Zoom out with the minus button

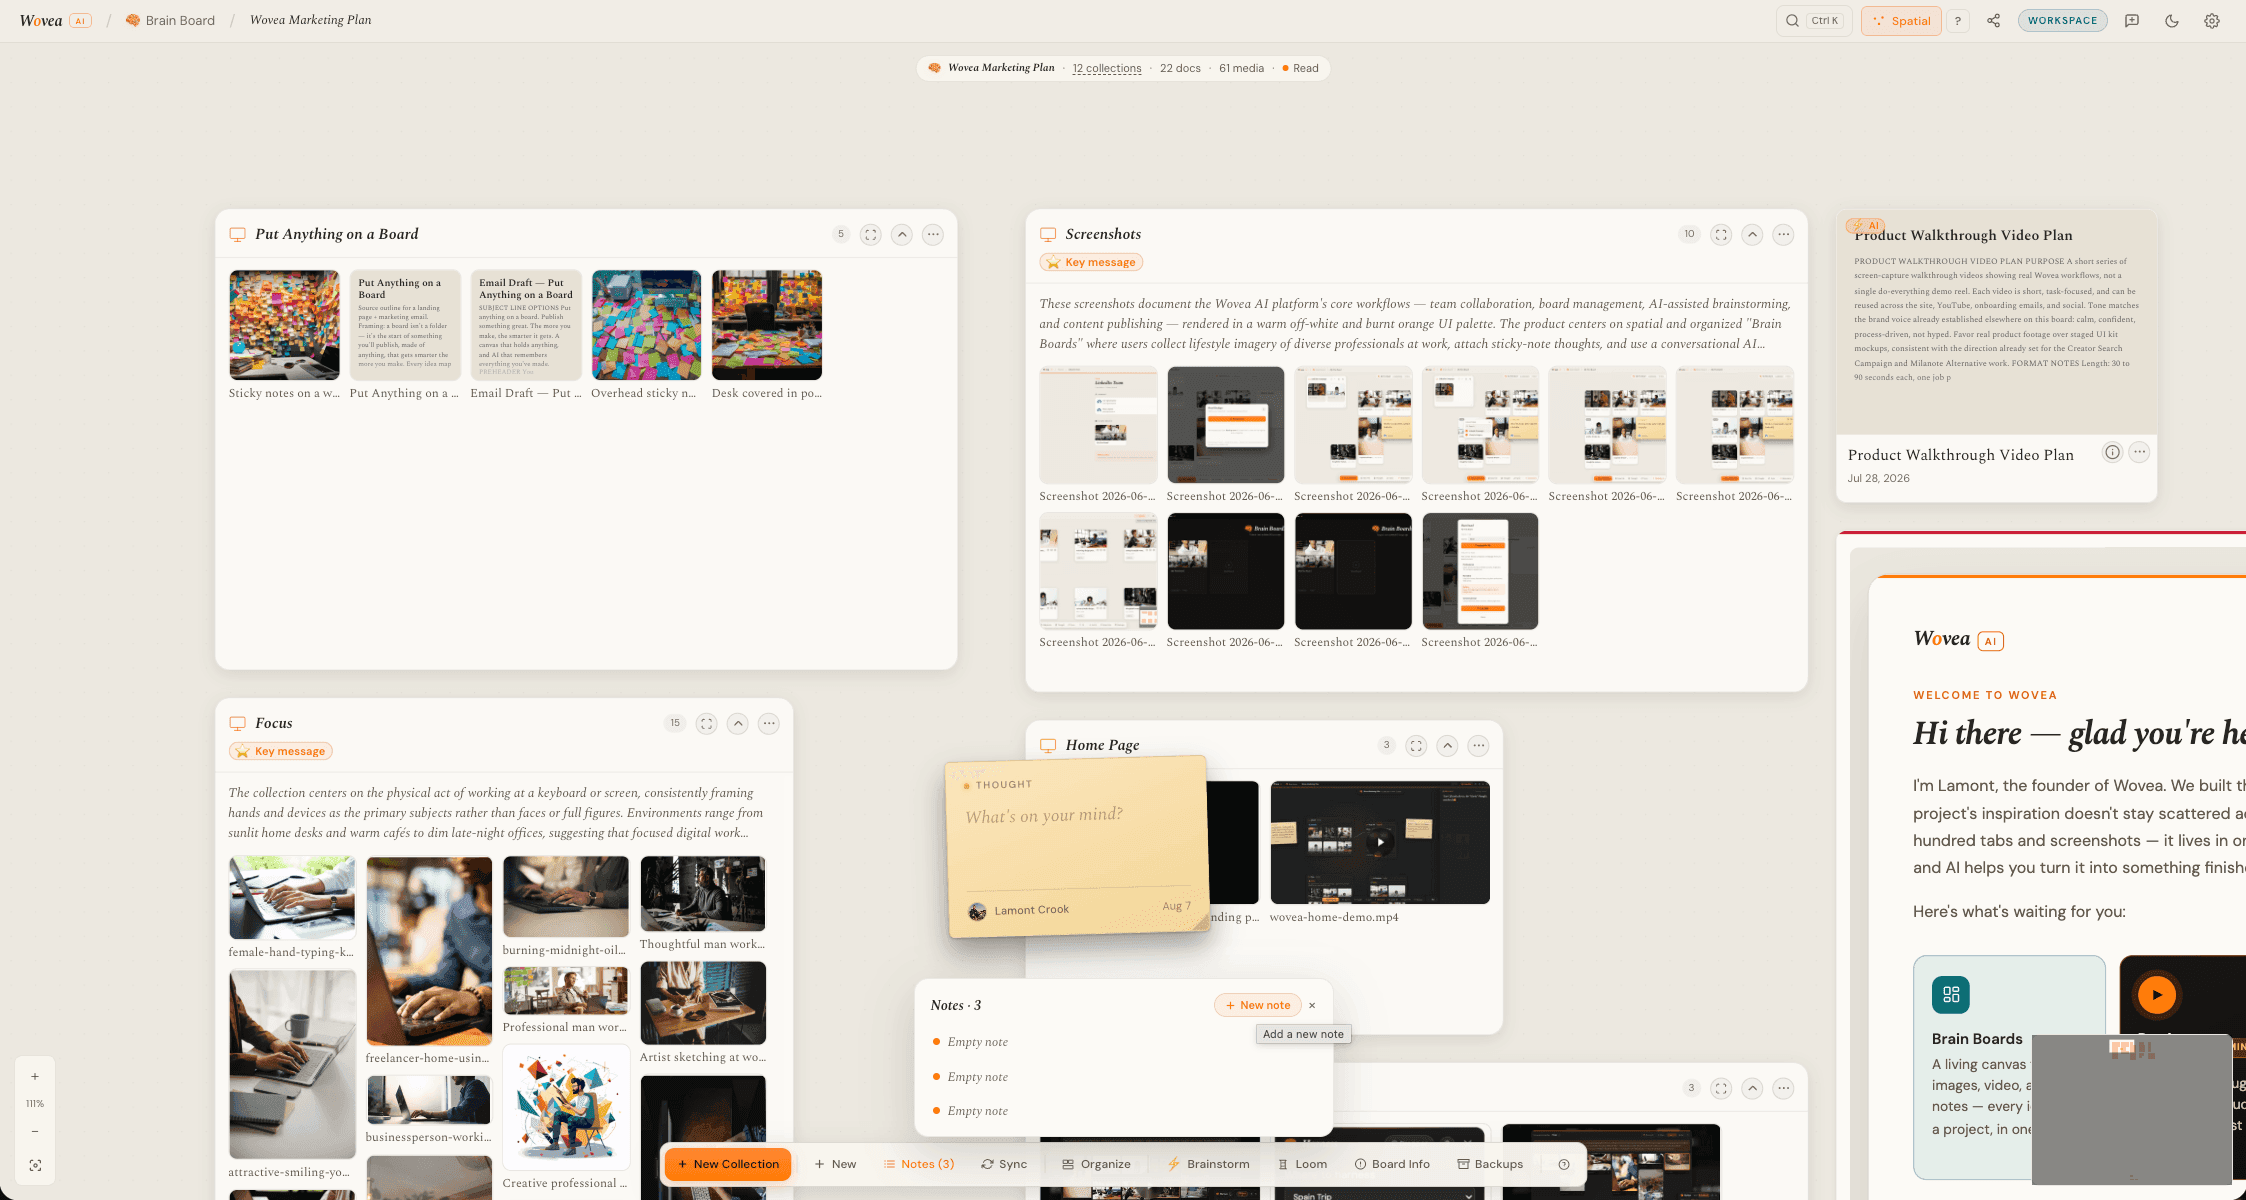click(35, 1131)
